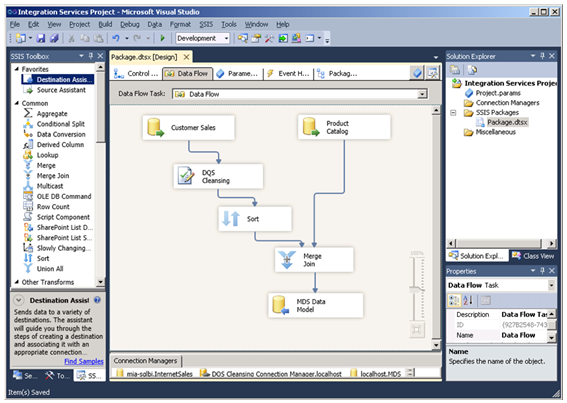The image size is (567, 403).
Task: Collapse Destination Assistant description chevron
Action: click(19, 300)
